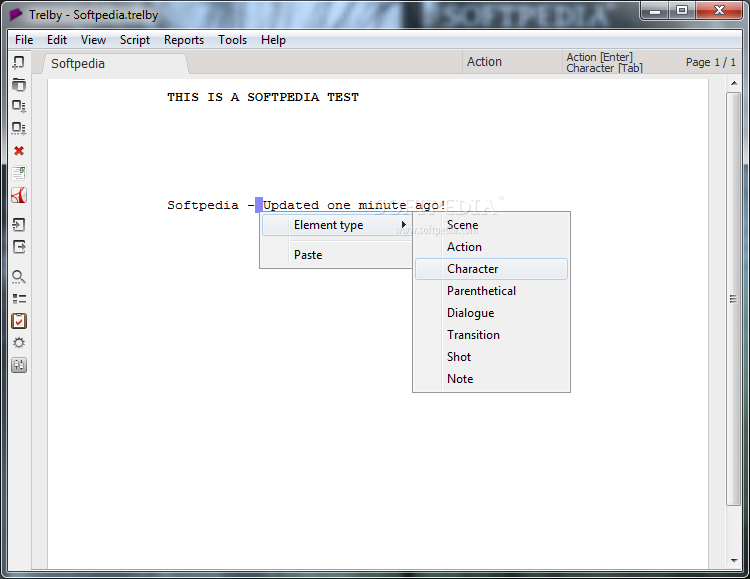Image resolution: width=750 pixels, height=579 pixels.
Task: Set element type to Character
Action: pyautogui.click(x=491, y=269)
